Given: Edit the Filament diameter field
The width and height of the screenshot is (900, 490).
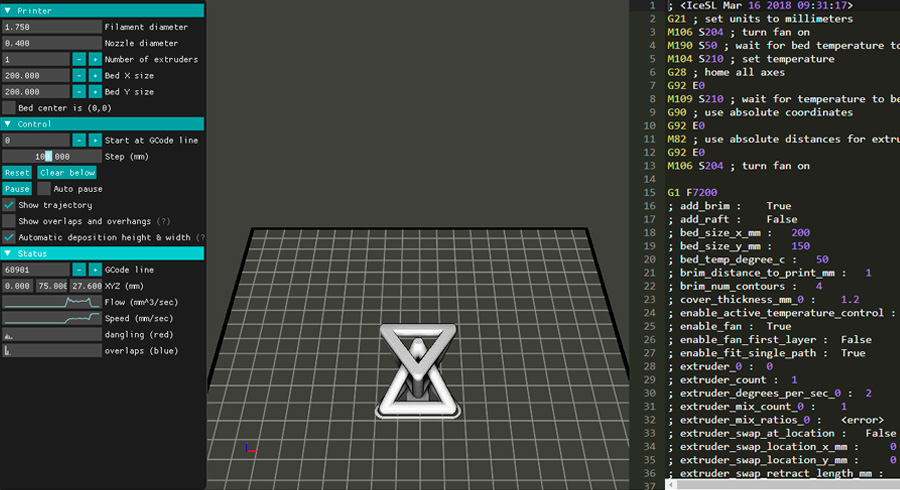Looking at the screenshot, I should tap(52, 27).
